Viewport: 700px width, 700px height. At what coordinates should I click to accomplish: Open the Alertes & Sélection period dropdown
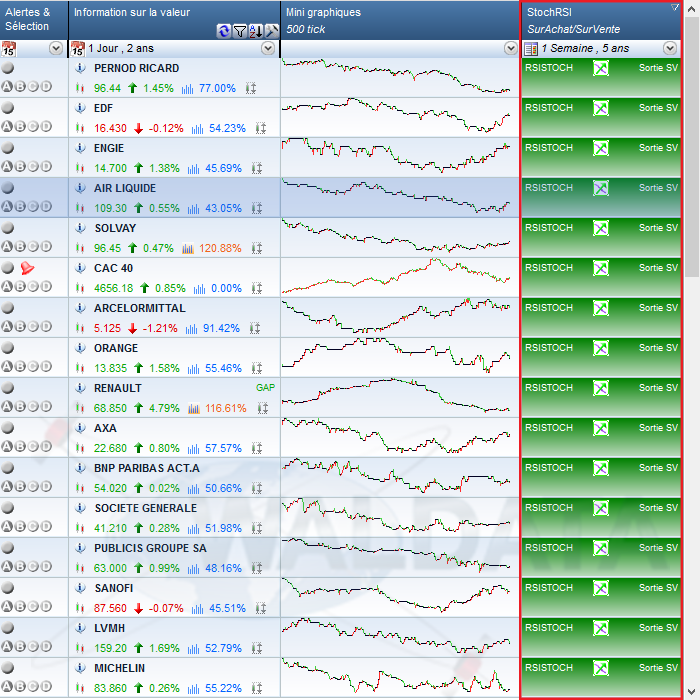[x=56, y=48]
